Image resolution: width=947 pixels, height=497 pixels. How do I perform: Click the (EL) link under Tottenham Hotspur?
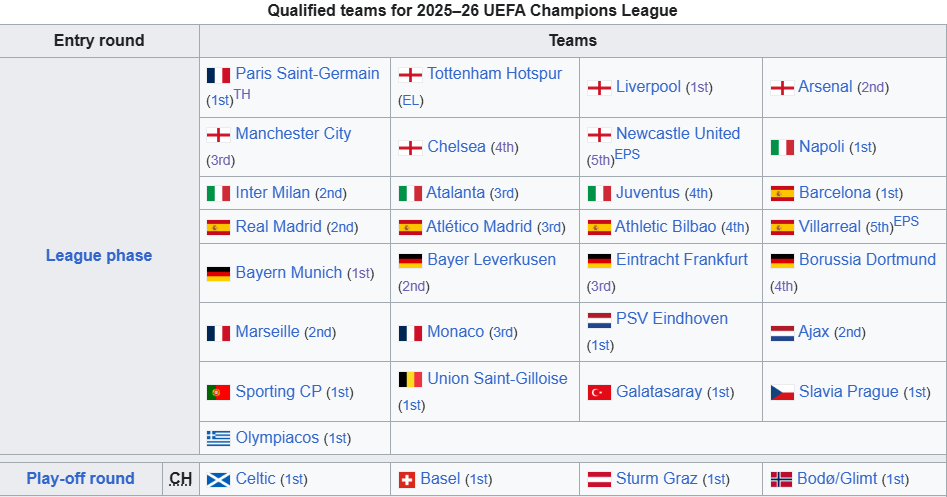pyautogui.click(x=411, y=101)
